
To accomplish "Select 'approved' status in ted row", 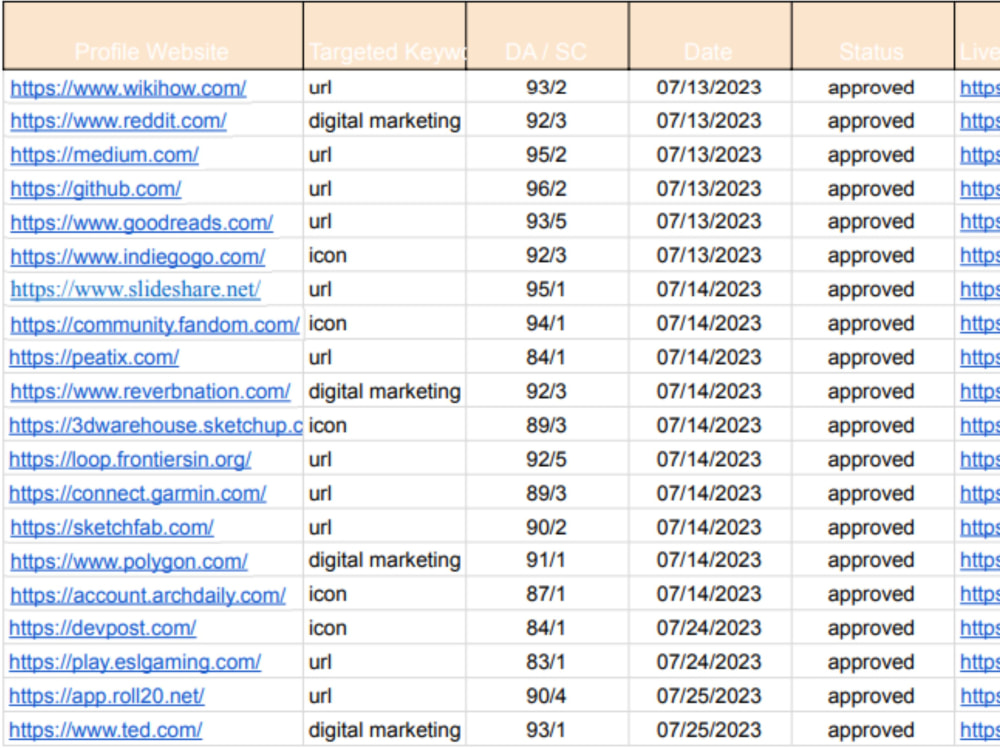I will coord(871,730).
